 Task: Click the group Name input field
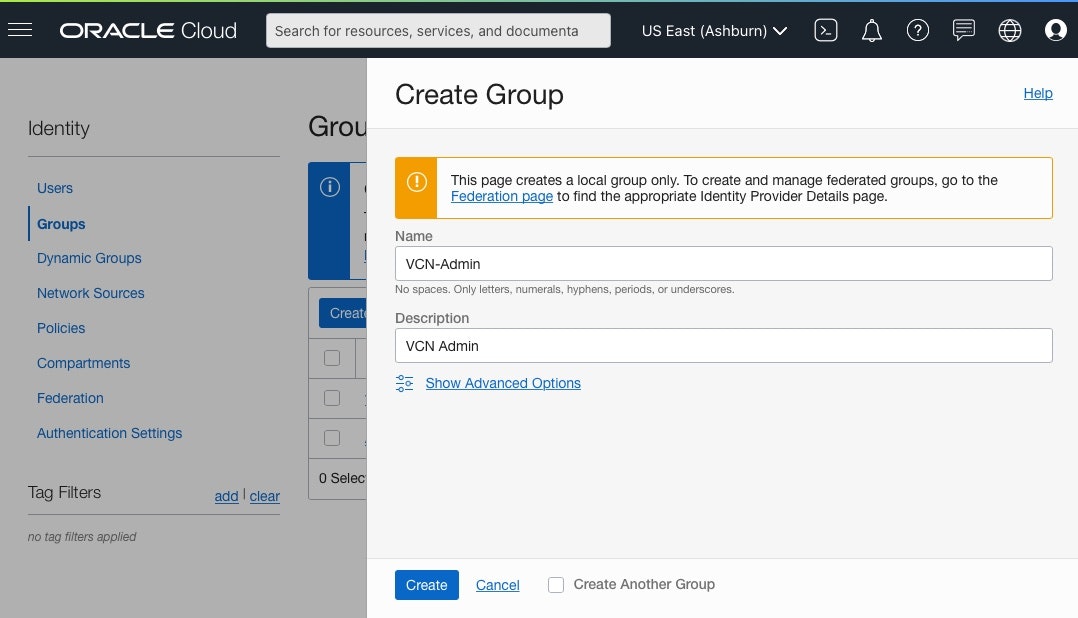tap(723, 263)
